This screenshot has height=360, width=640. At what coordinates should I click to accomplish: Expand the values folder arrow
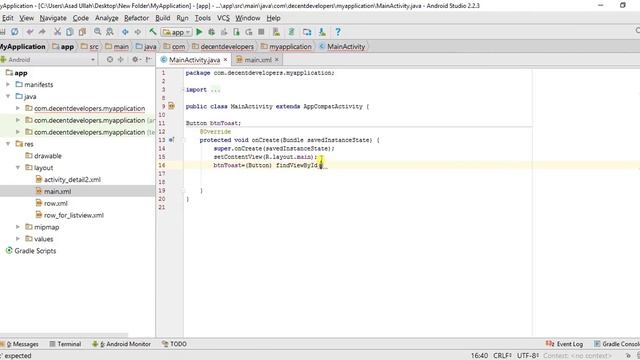pos(18,239)
